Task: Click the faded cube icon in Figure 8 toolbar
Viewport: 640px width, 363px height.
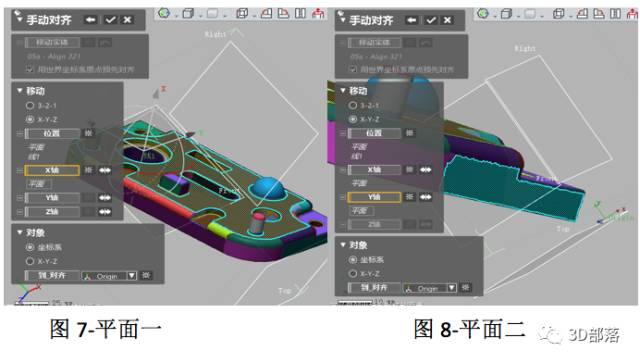Action: click(x=530, y=14)
